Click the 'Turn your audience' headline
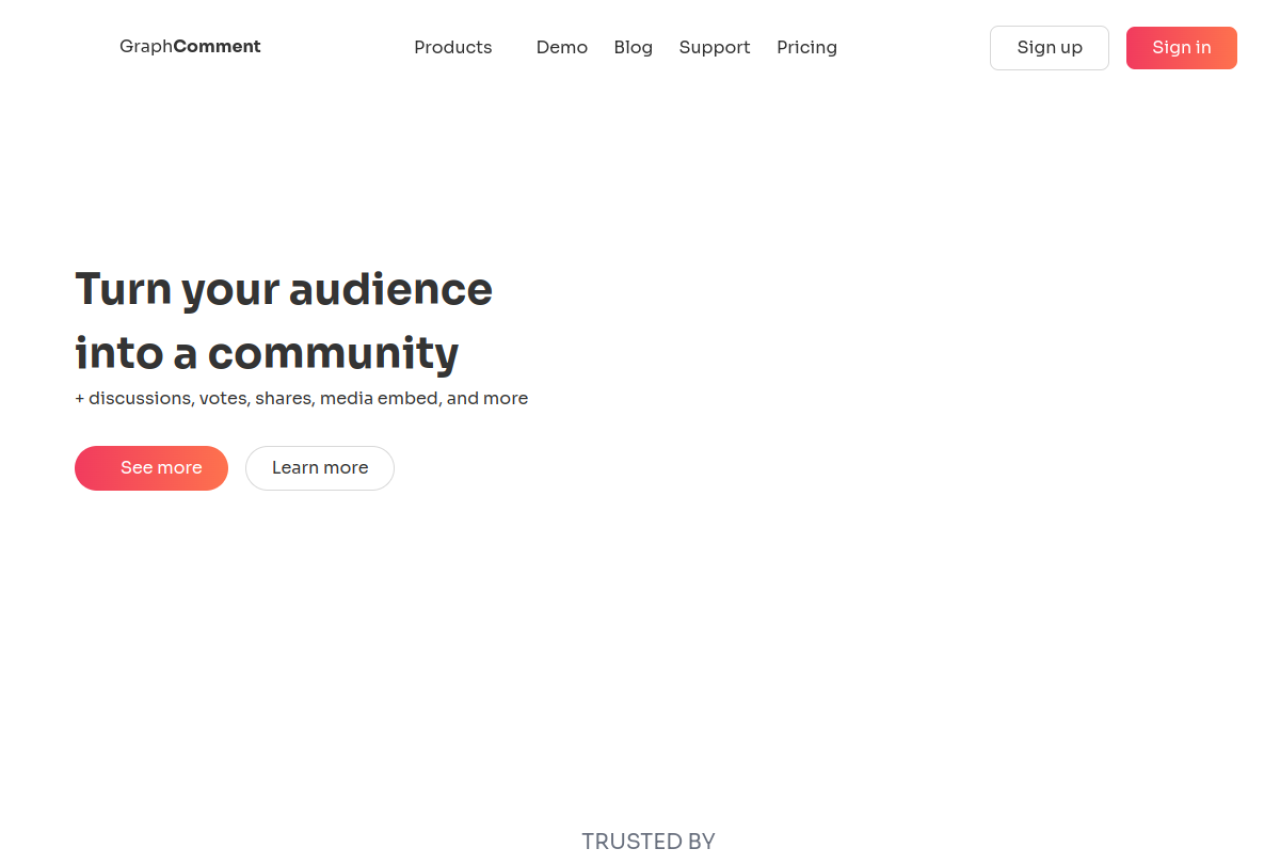This screenshot has height=853, width=1280. click(283, 289)
